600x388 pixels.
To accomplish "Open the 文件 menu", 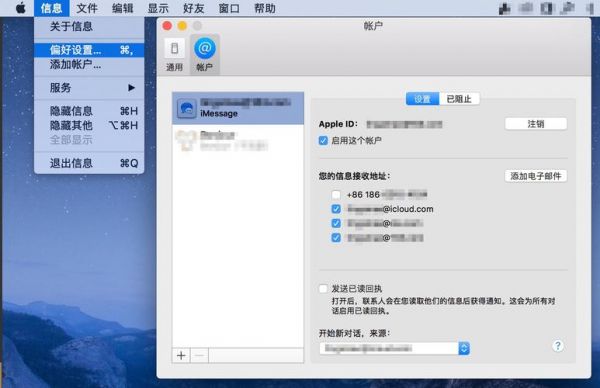I will coord(87,8).
